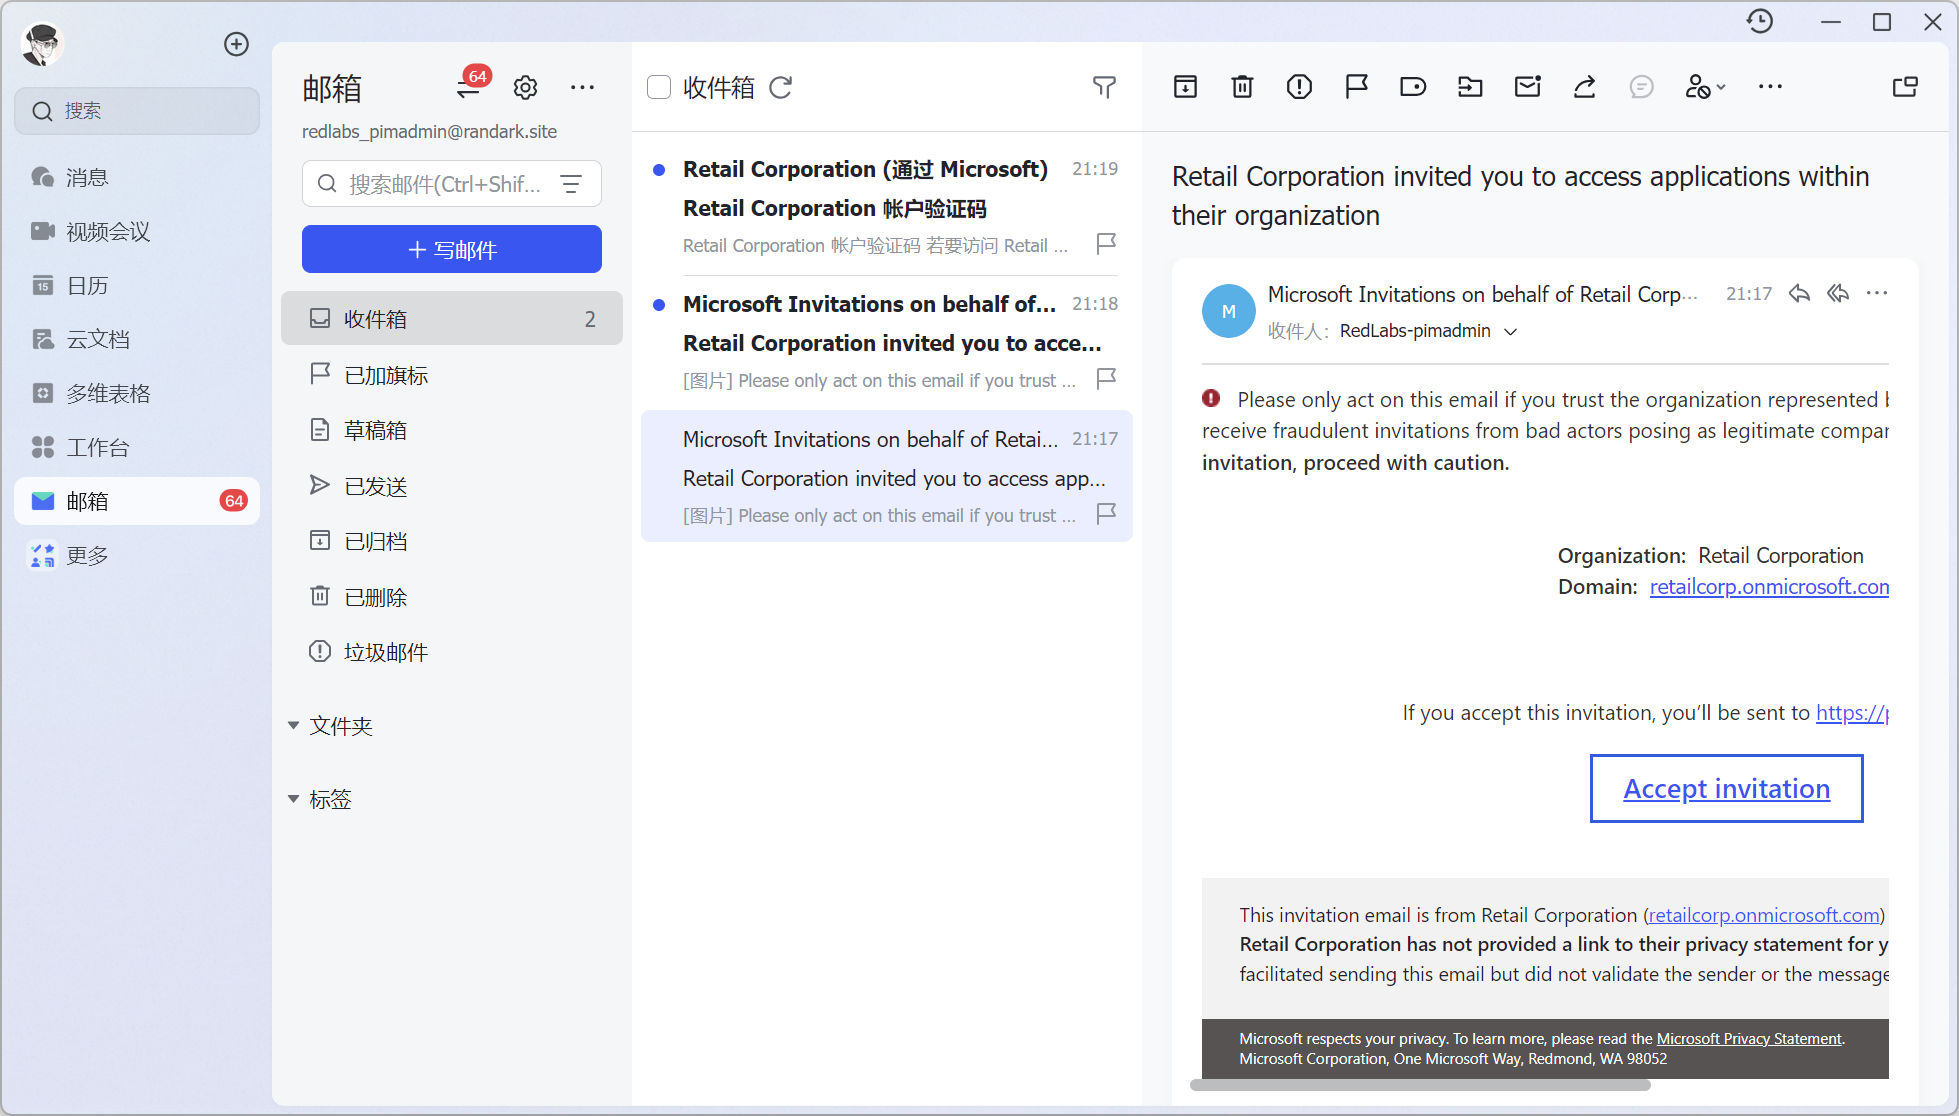Collapse the 标签 section
This screenshot has height=1116, width=1959.
tap(293, 799)
